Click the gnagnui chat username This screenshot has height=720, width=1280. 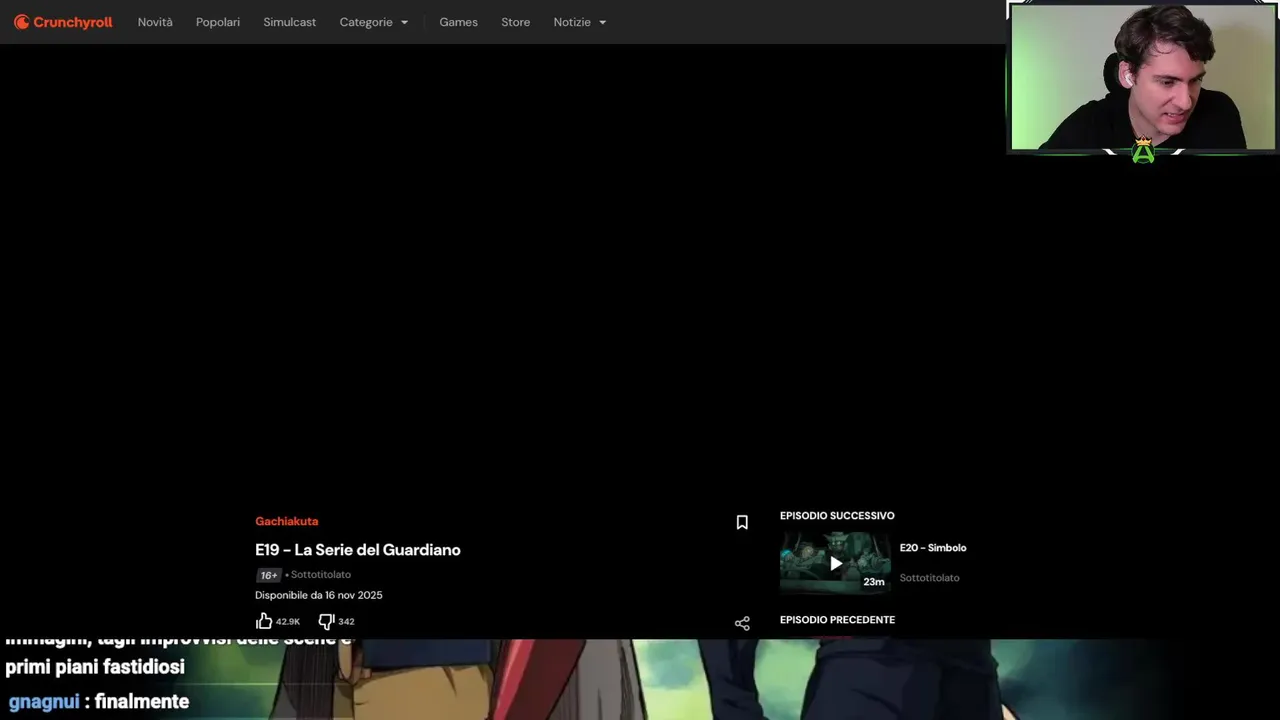click(x=43, y=702)
